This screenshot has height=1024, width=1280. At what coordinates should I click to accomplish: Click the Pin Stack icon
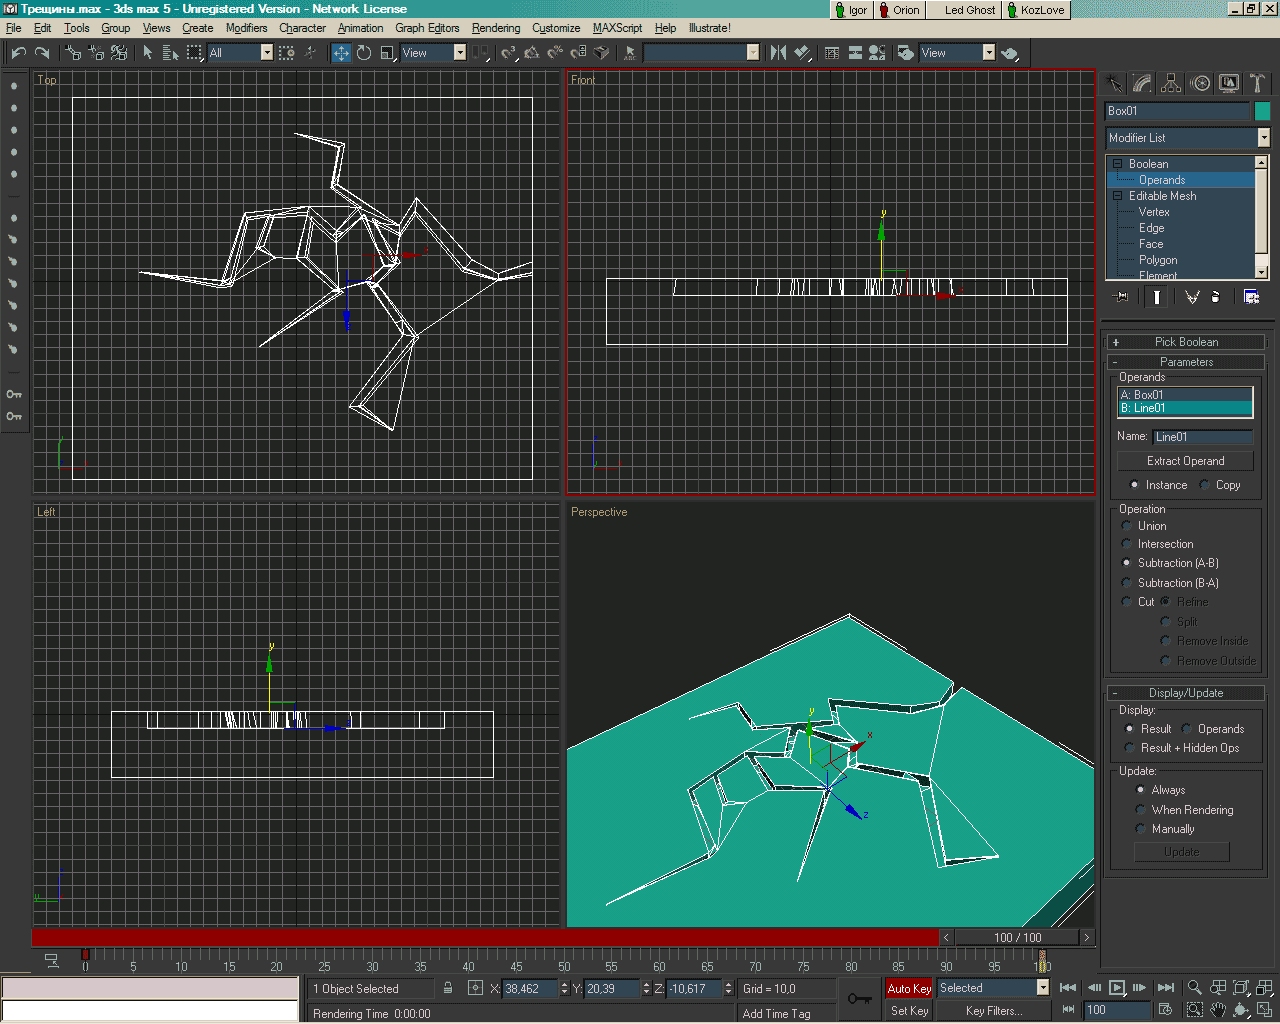[1121, 296]
